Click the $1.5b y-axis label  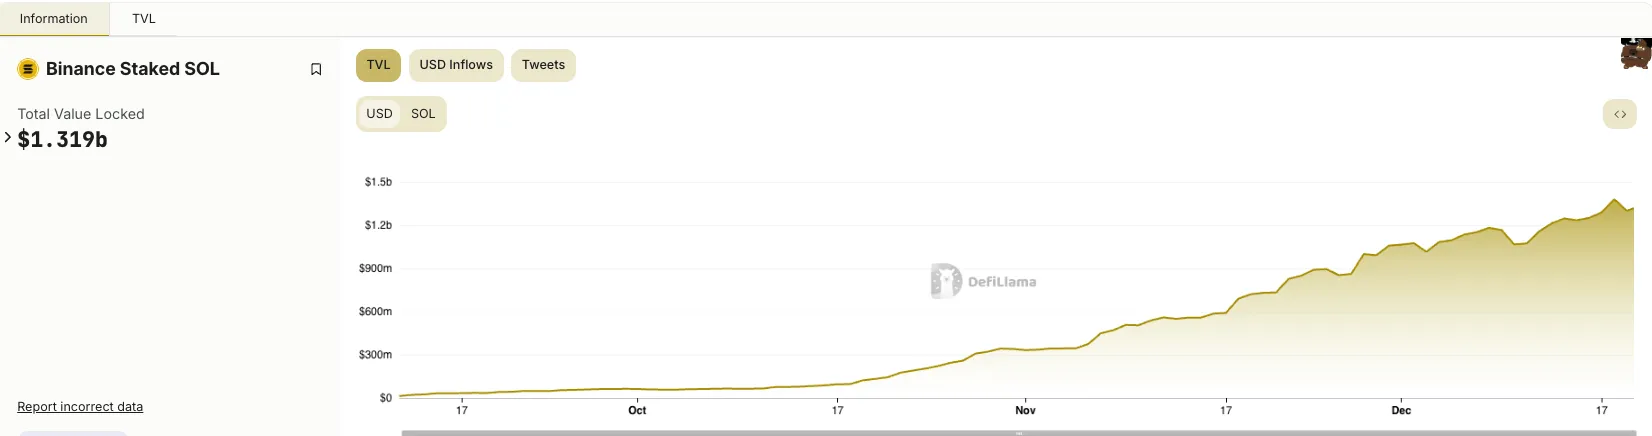[378, 182]
